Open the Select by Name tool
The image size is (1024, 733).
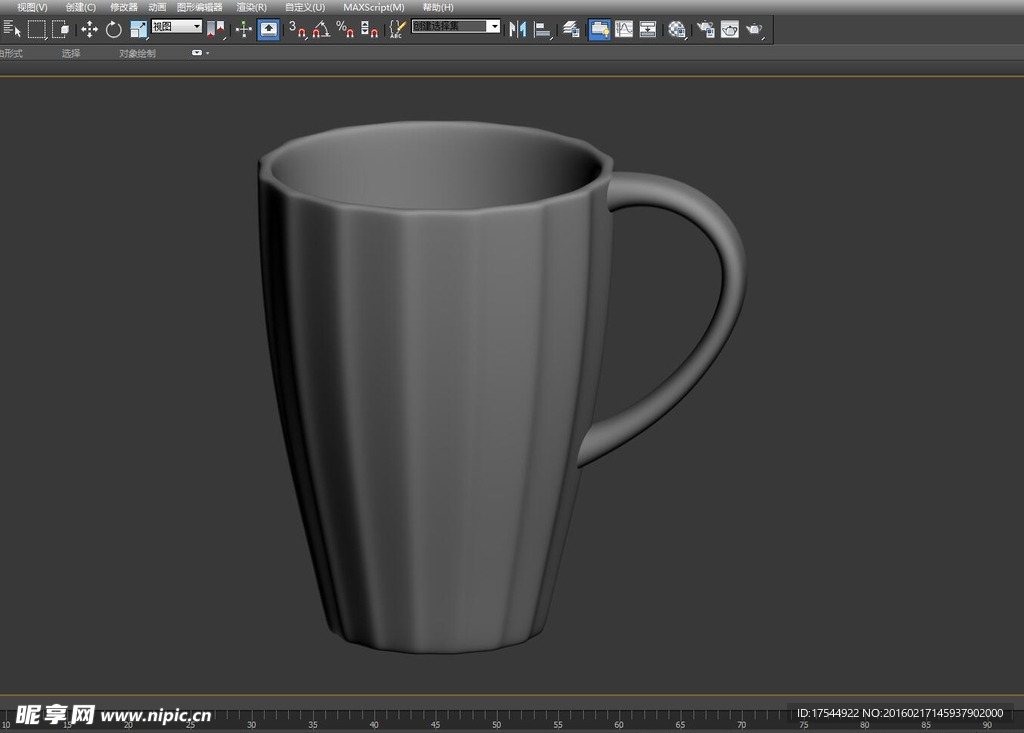(x=12, y=29)
